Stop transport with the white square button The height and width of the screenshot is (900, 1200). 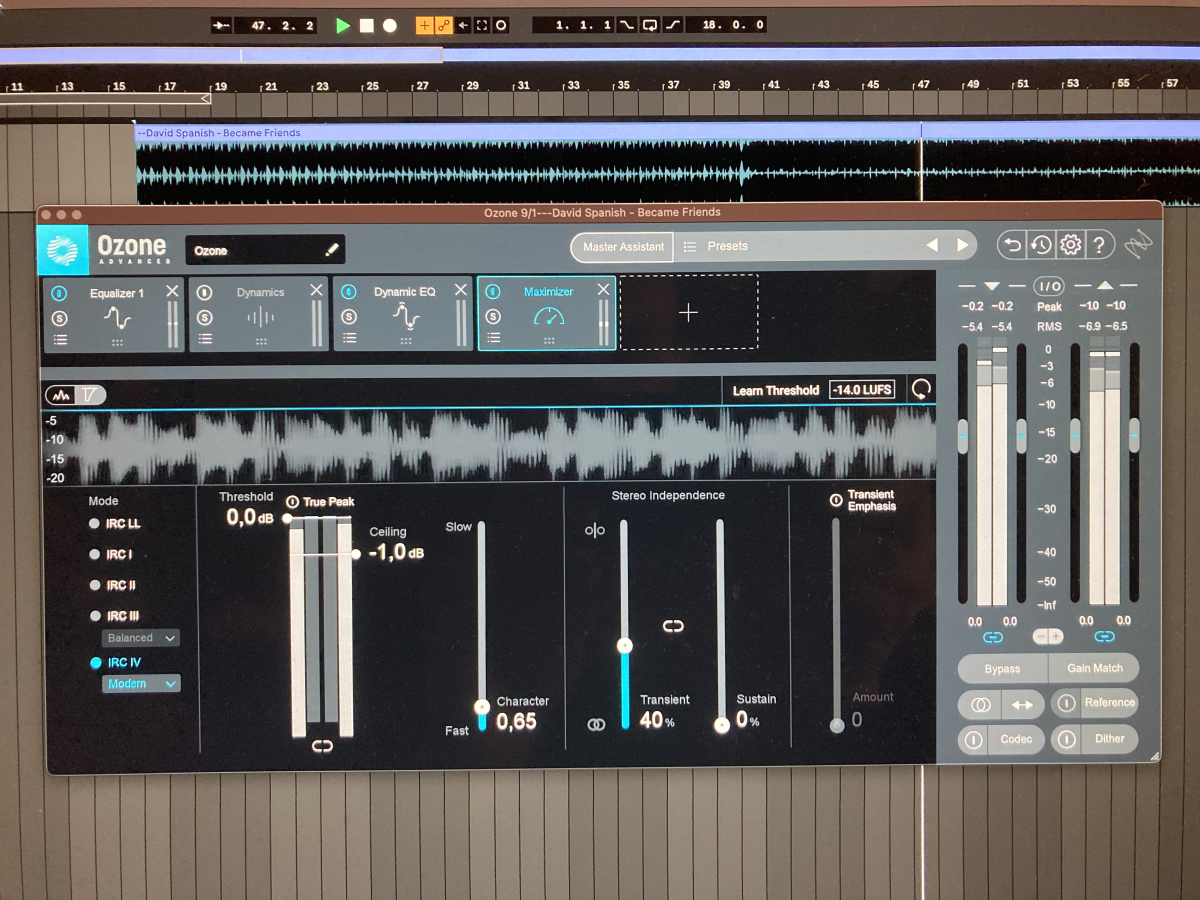[367, 25]
